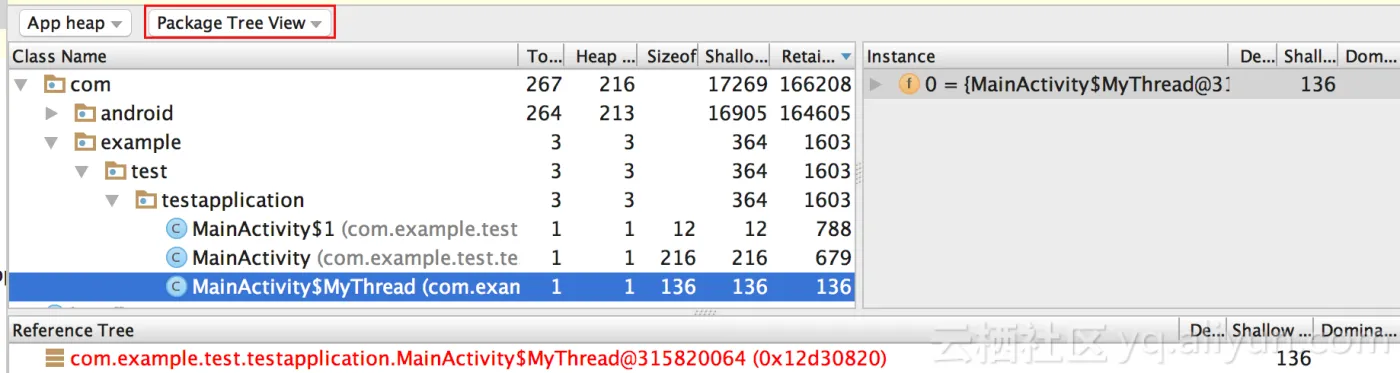1400x373 pixels.
Task: Select the Reference Tree MyThread@315820064 entry
Action: [x=478, y=358]
